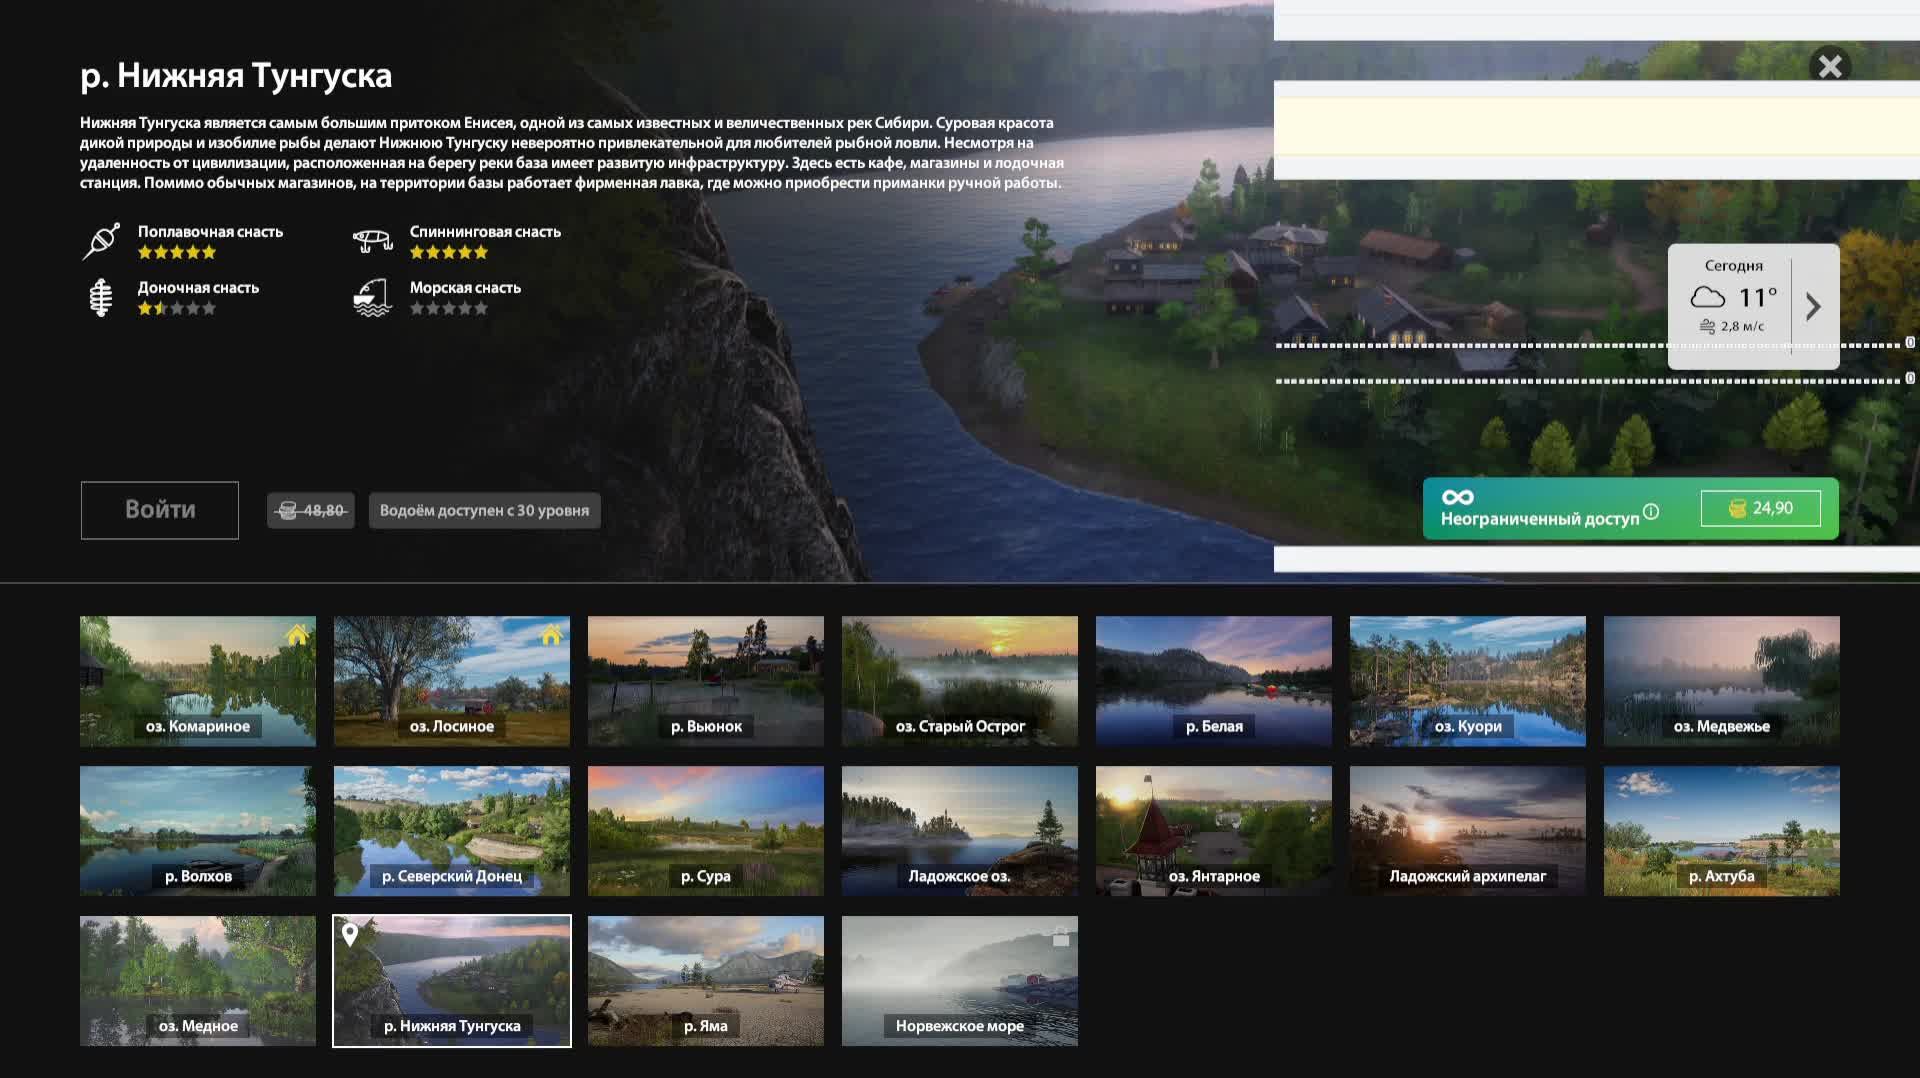Viewport: 1920px width, 1078px height.
Task: Click the infinity unlimited access icon
Action: pyautogui.click(x=1458, y=497)
